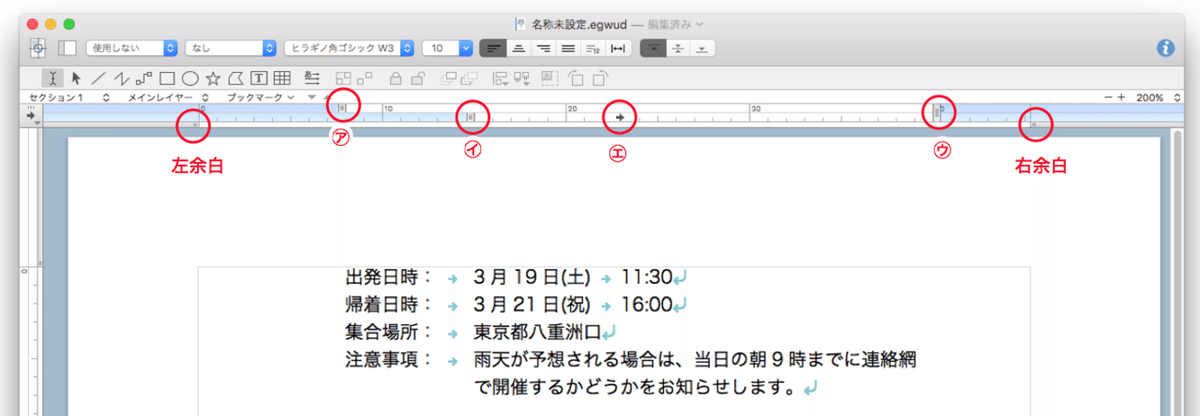This screenshot has width=1200, height=416.
Task: Select the text box tool
Action: (x=259, y=77)
